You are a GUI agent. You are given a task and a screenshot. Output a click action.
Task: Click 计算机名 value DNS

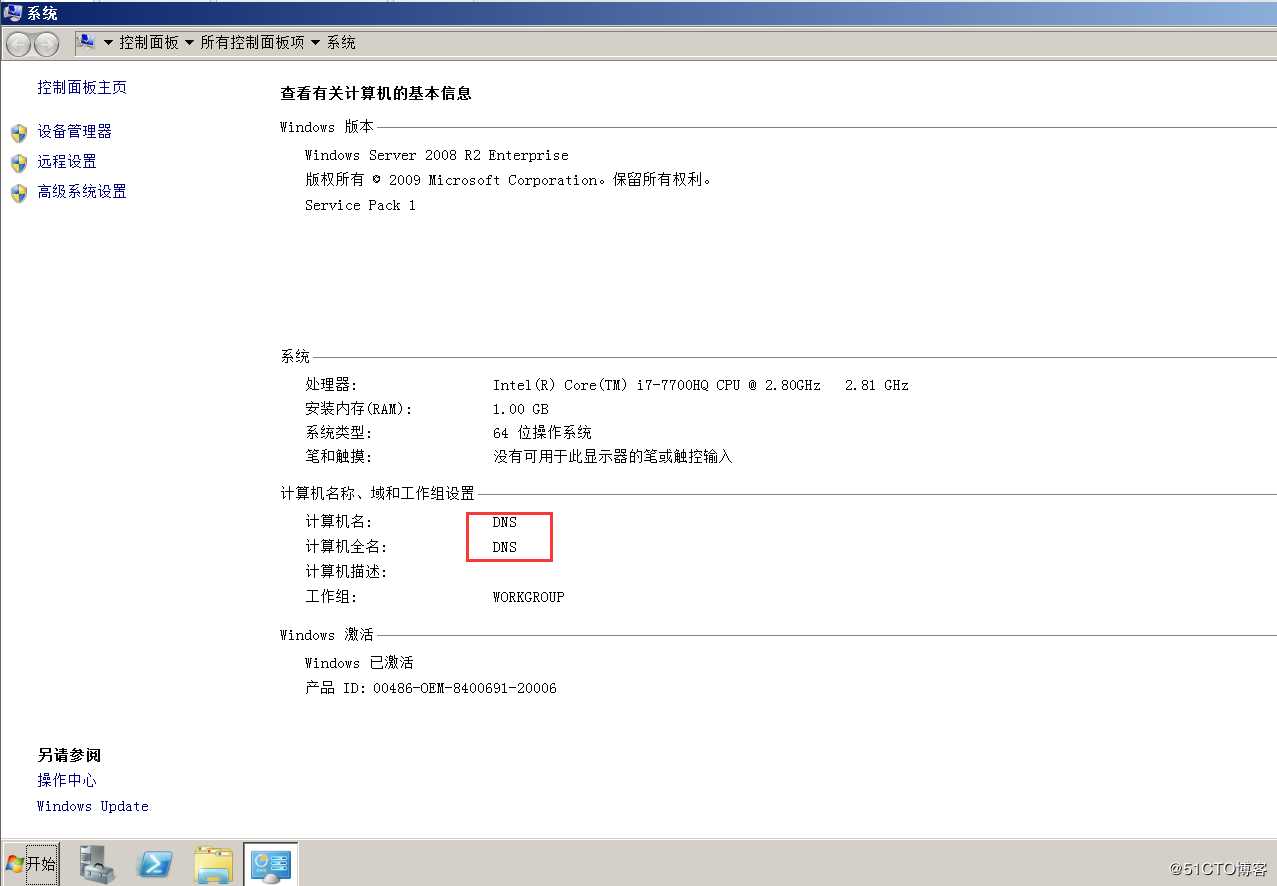coord(505,522)
